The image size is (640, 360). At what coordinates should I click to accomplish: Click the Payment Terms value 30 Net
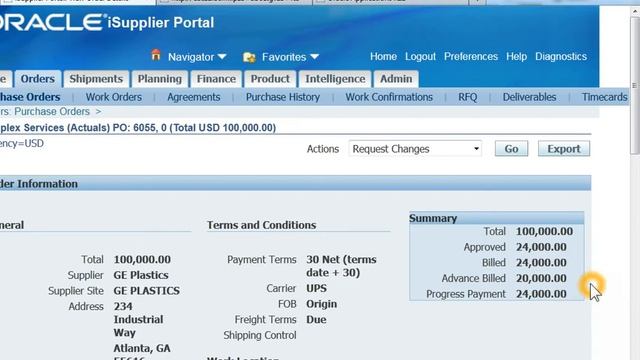coord(341,266)
